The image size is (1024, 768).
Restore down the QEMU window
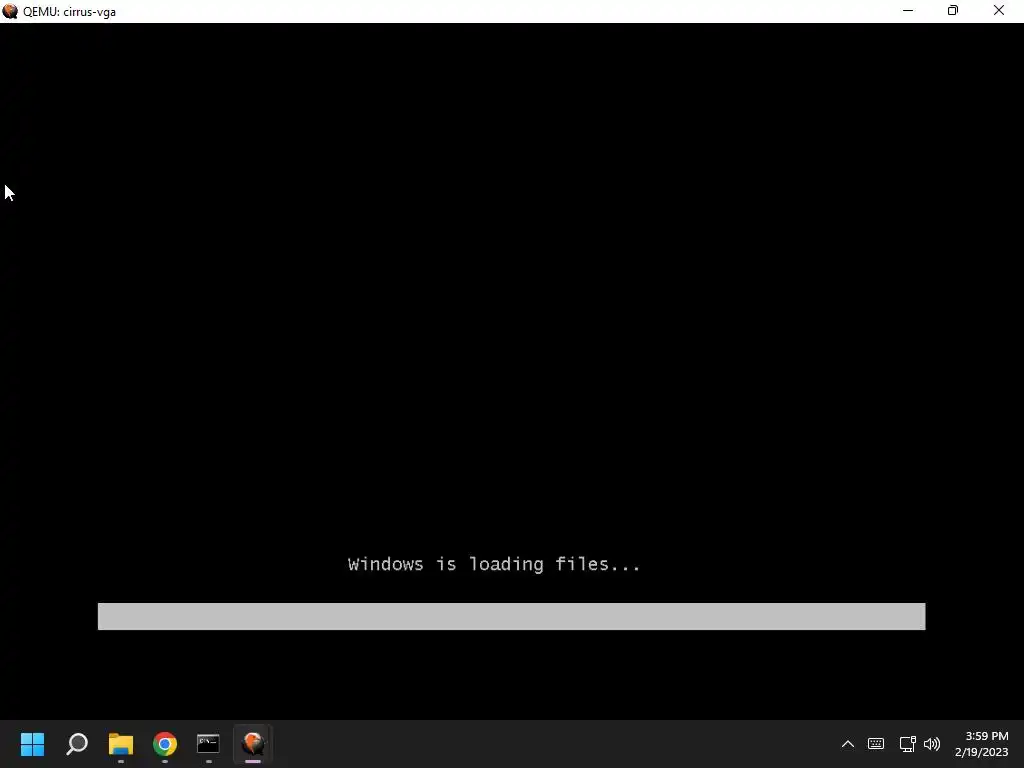pos(953,10)
